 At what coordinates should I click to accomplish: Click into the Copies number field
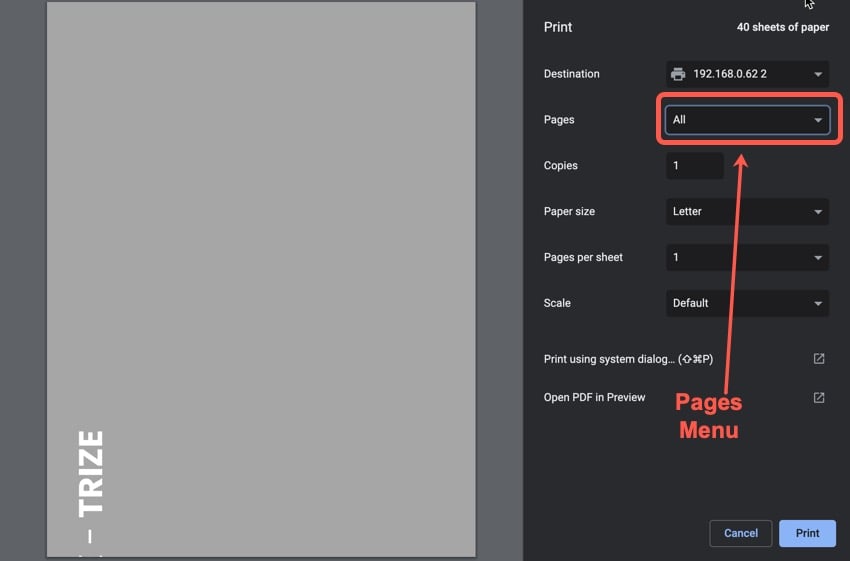click(694, 166)
